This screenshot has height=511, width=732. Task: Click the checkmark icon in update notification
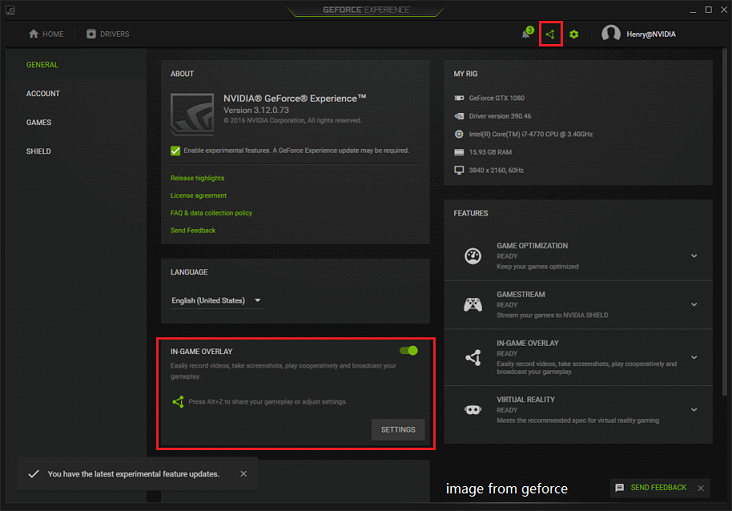click(x=34, y=474)
